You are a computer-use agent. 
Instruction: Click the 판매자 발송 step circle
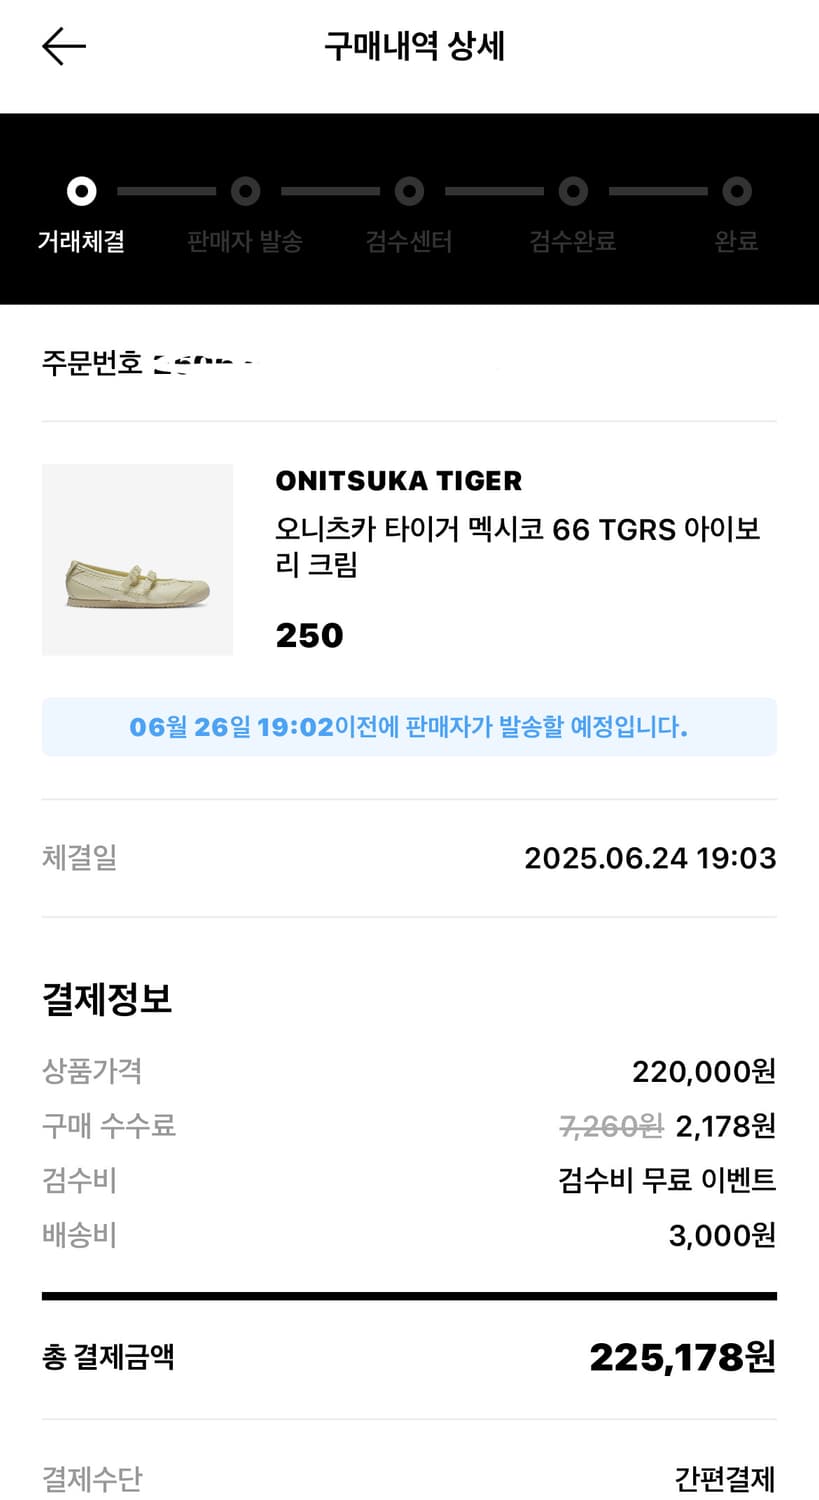[245, 191]
